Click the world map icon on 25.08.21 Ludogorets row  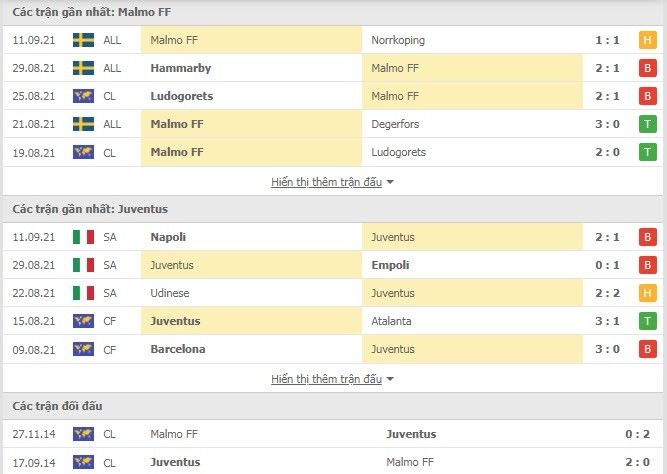coord(83,96)
